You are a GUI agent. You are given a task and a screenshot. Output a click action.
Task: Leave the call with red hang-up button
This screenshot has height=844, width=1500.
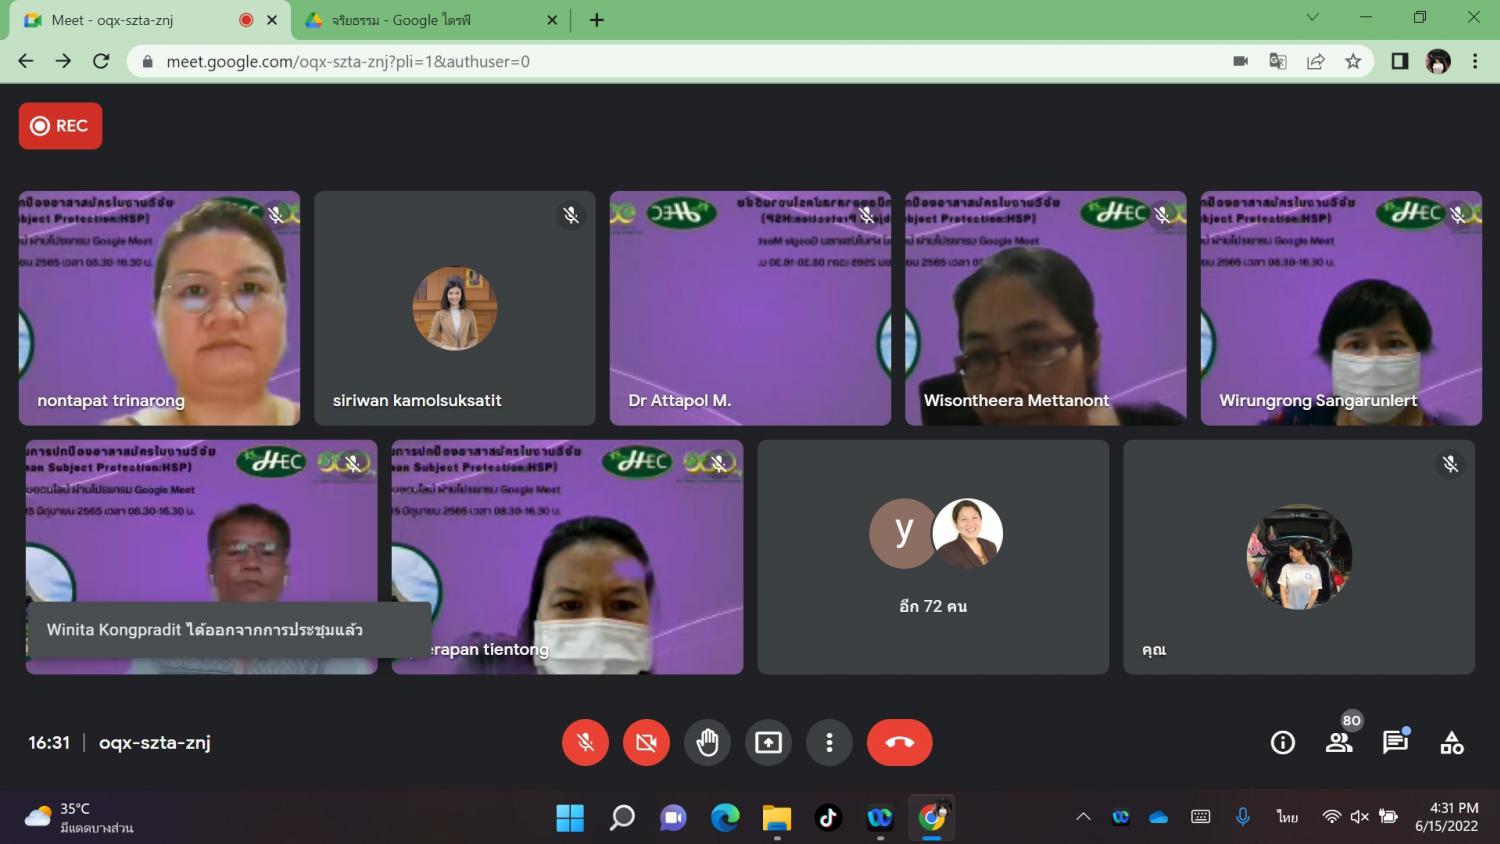coord(899,742)
